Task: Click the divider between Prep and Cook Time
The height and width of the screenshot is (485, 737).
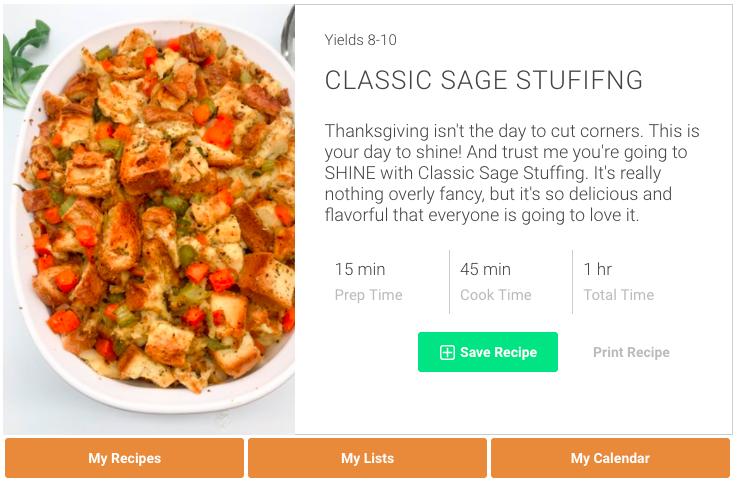Action: point(449,281)
